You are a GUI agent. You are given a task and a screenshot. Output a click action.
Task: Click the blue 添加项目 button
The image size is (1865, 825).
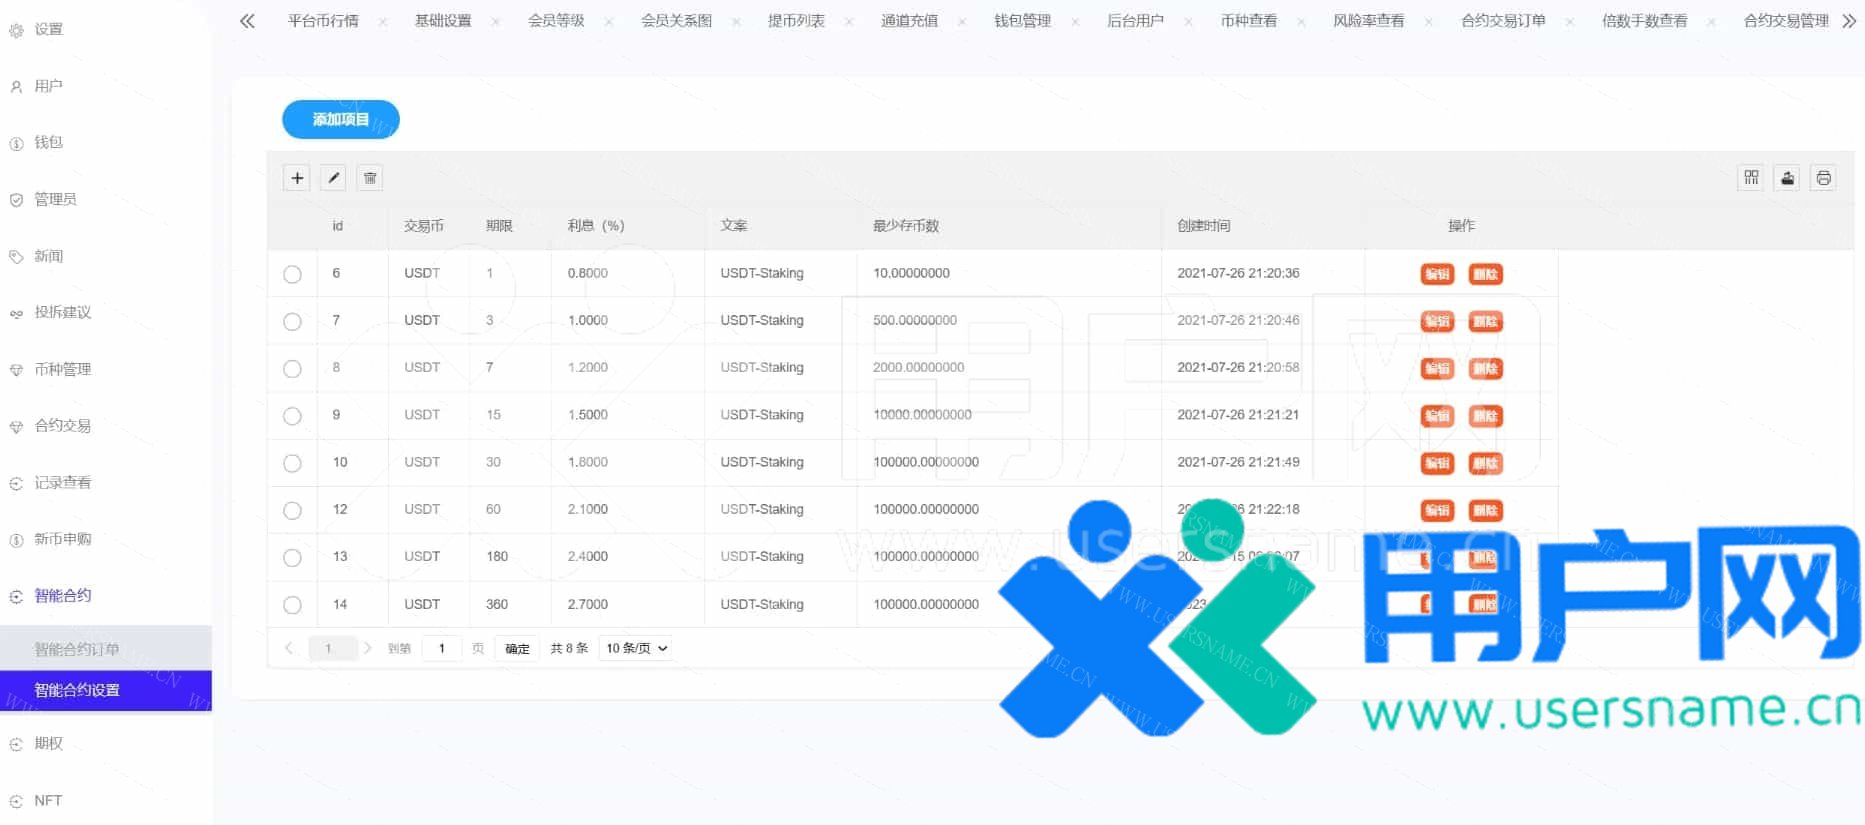click(x=341, y=120)
